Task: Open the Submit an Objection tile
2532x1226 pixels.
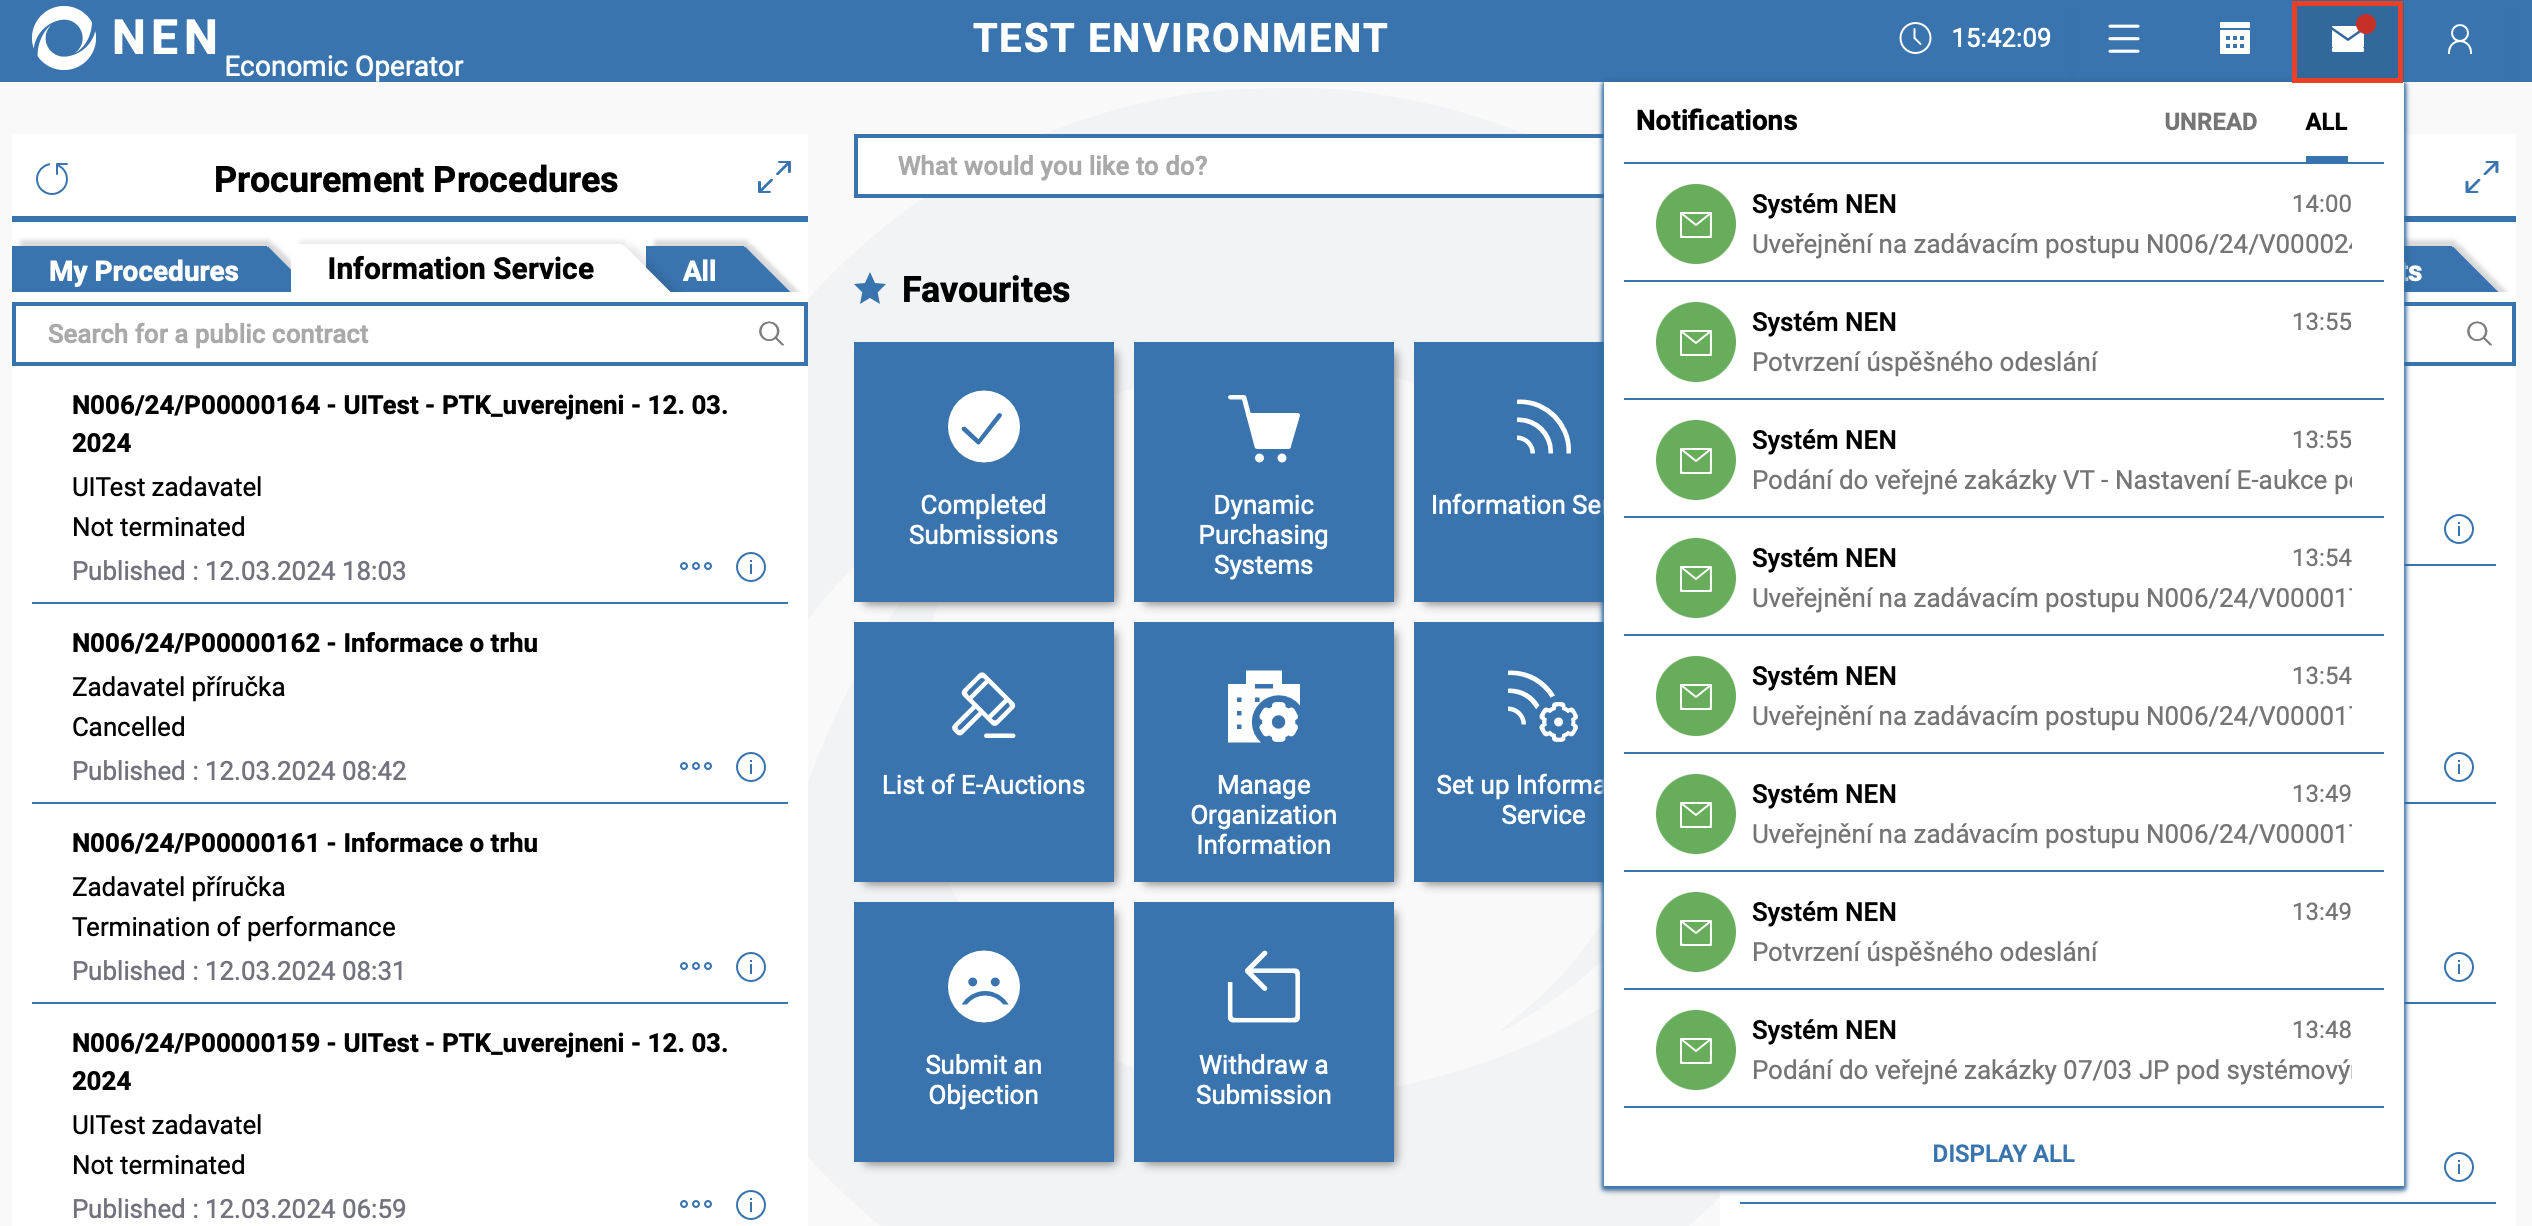Action: (x=983, y=1032)
